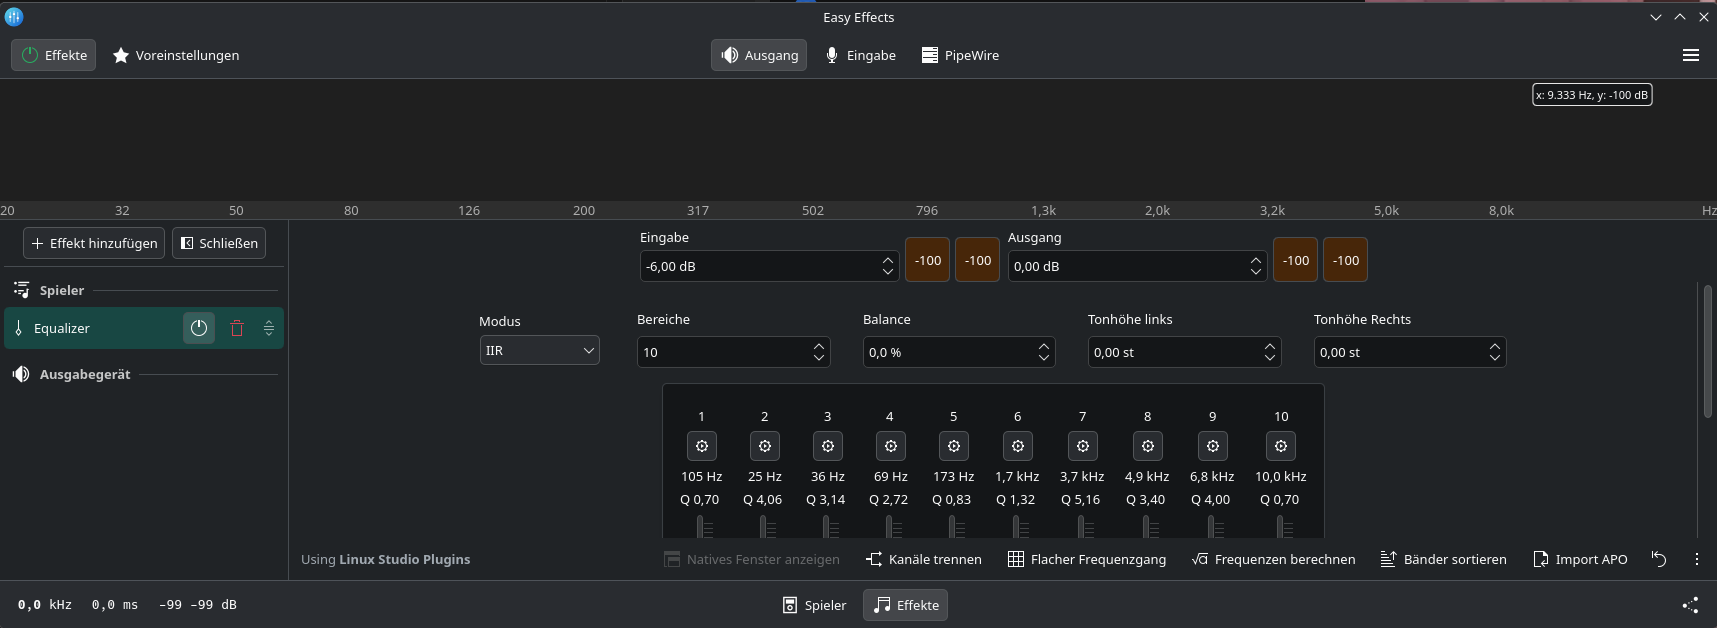This screenshot has height=628, width=1717.
Task: Decrease Balance value
Action: pyautogui.click(x=1044, y=357)
